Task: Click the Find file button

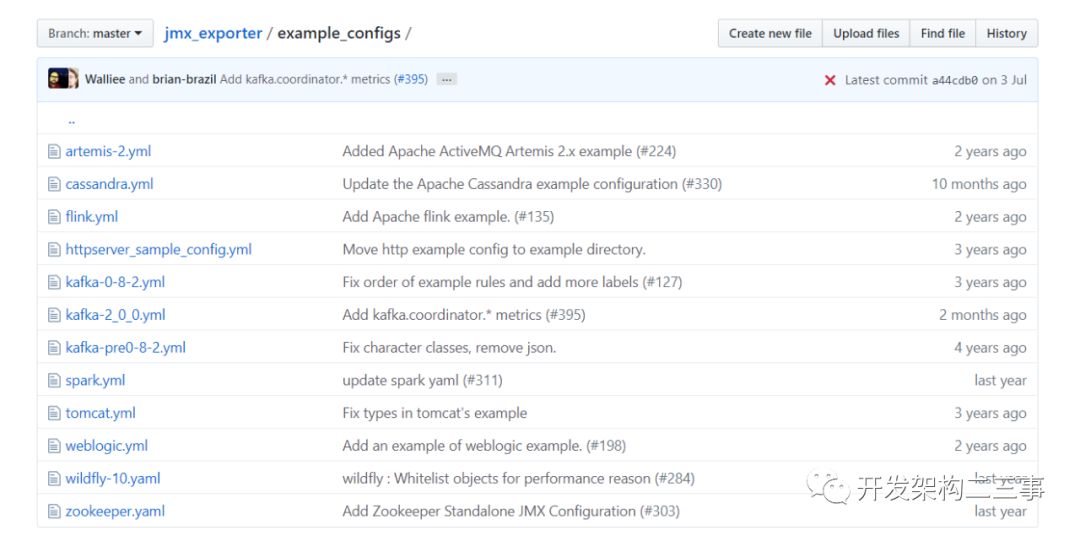Action: pos(942,33)
